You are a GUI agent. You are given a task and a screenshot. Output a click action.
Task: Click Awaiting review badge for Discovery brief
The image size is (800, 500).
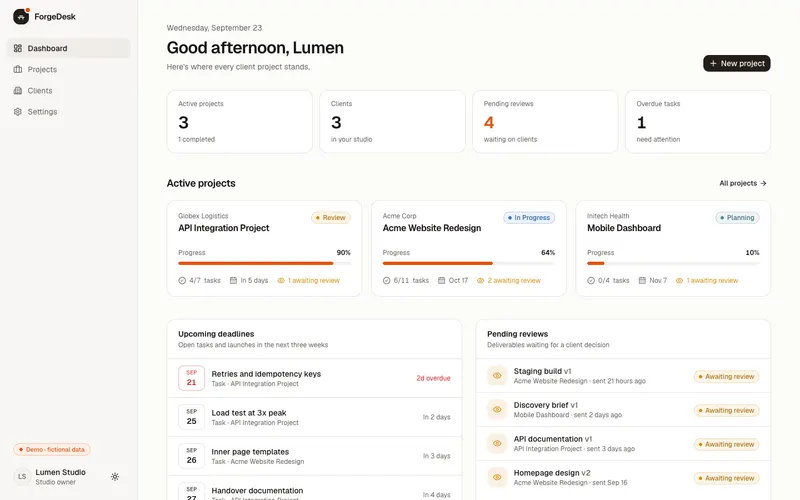point(727,410)
